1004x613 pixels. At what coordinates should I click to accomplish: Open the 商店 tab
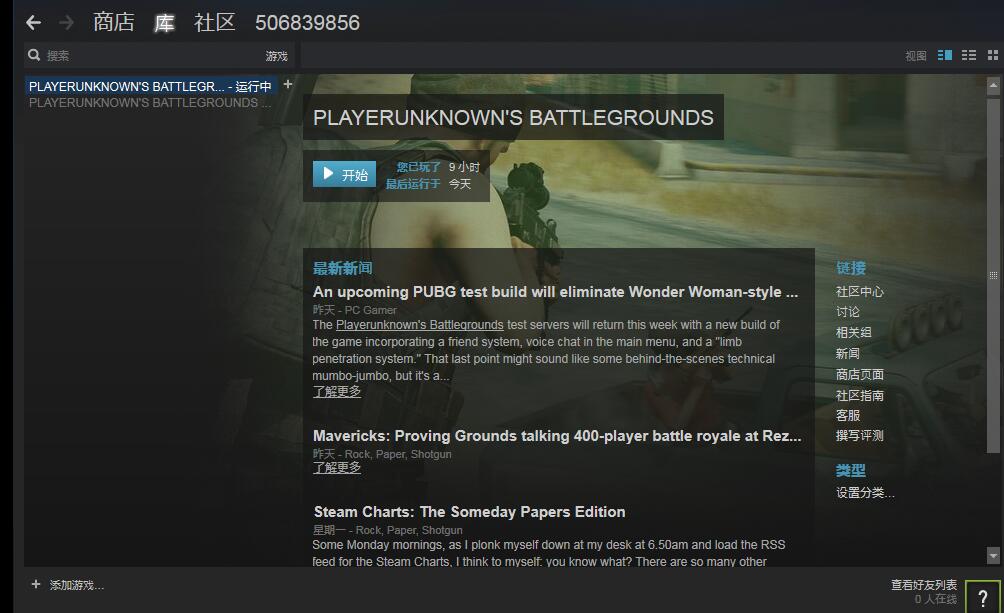(x=113, y=22)
